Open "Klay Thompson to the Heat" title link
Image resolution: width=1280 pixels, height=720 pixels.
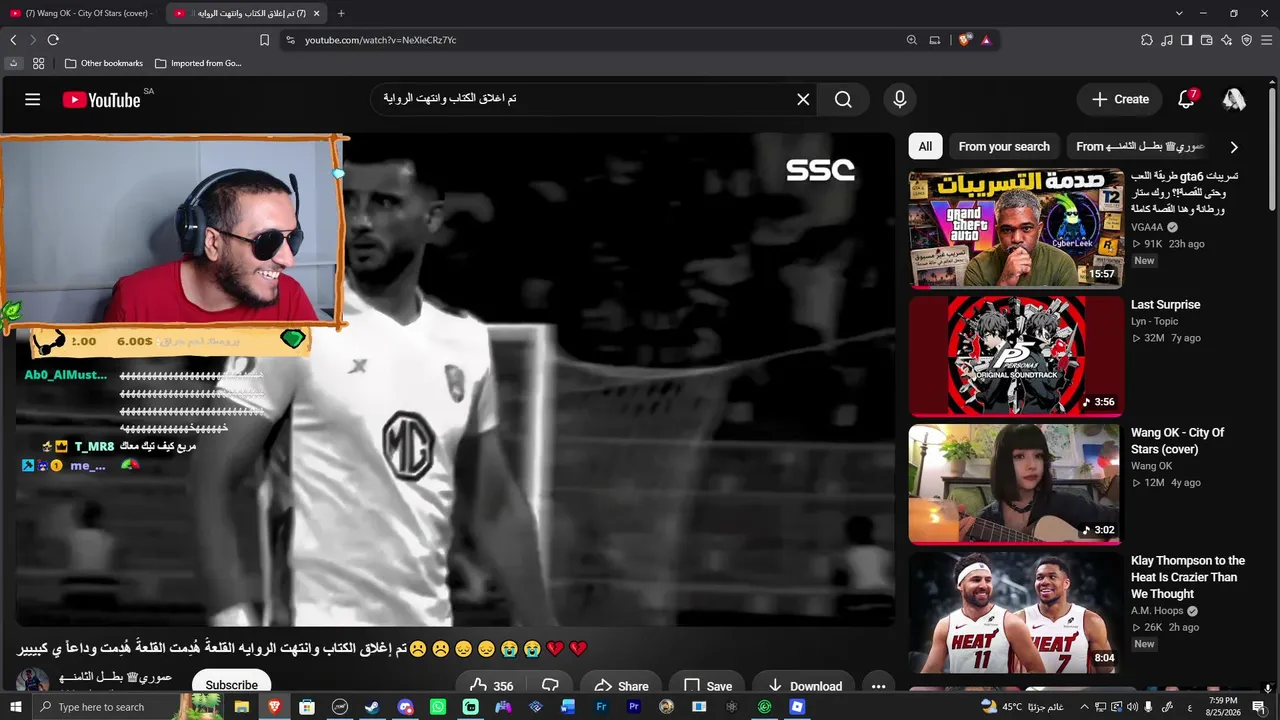1188,577
